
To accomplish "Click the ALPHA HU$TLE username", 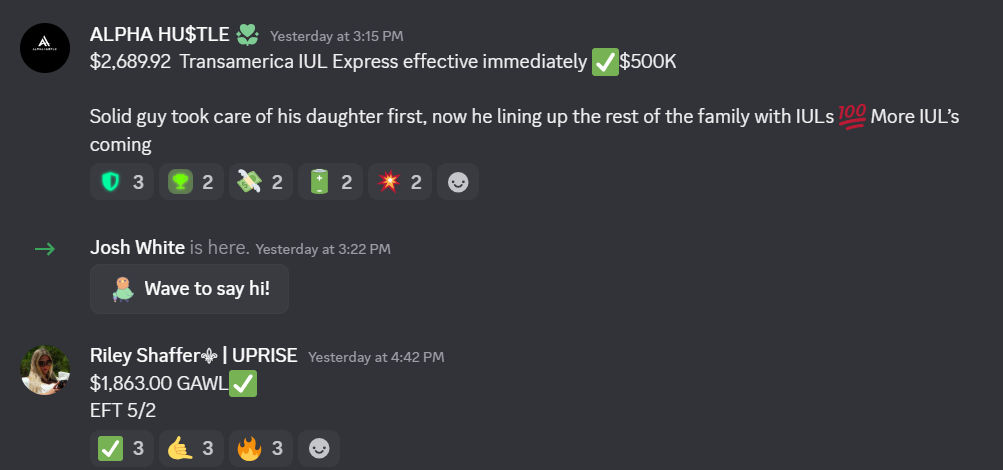I will point(160,36).
